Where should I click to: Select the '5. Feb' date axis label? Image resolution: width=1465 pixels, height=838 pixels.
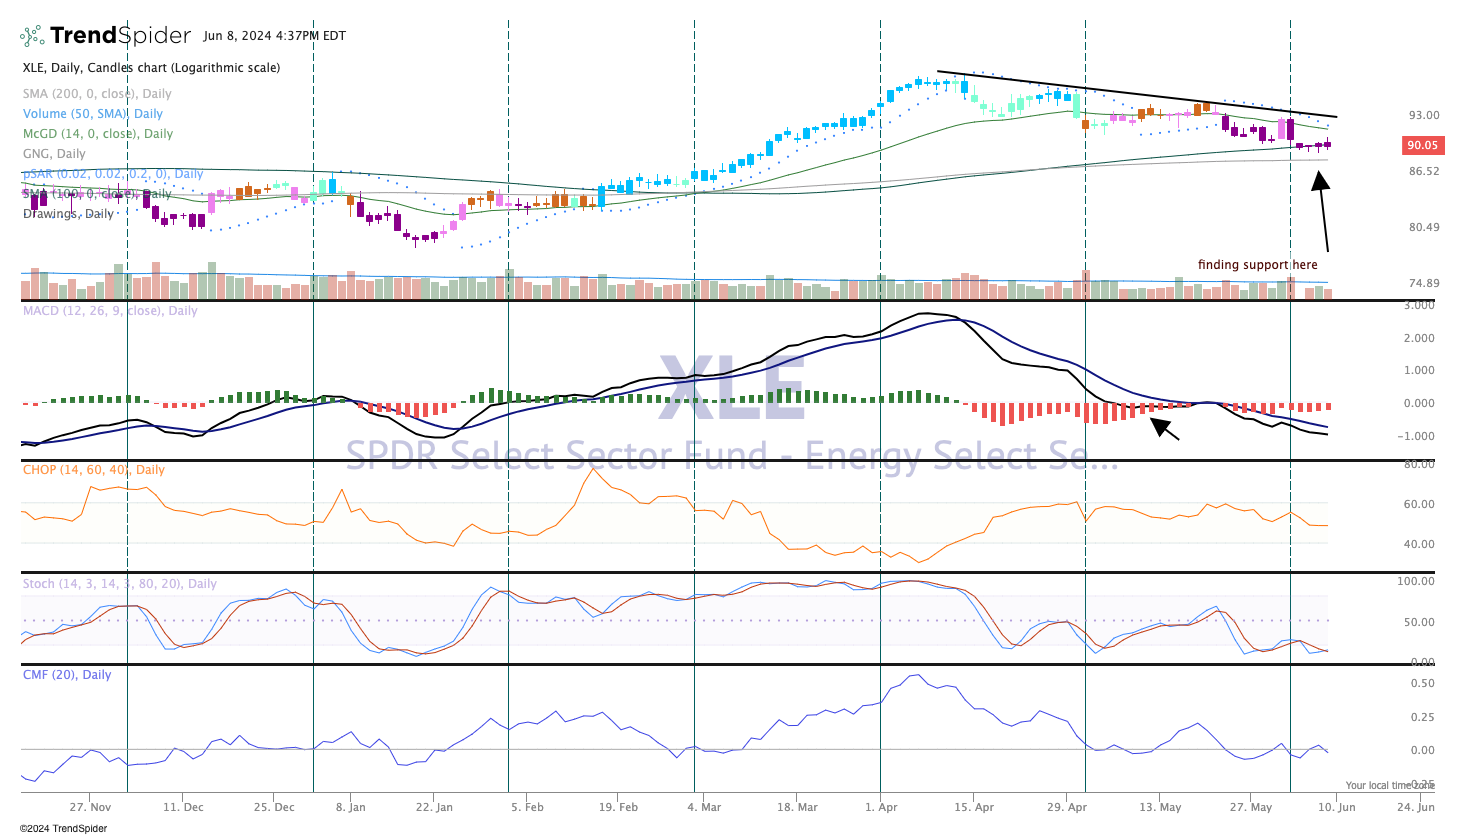[x=527, y=807]
